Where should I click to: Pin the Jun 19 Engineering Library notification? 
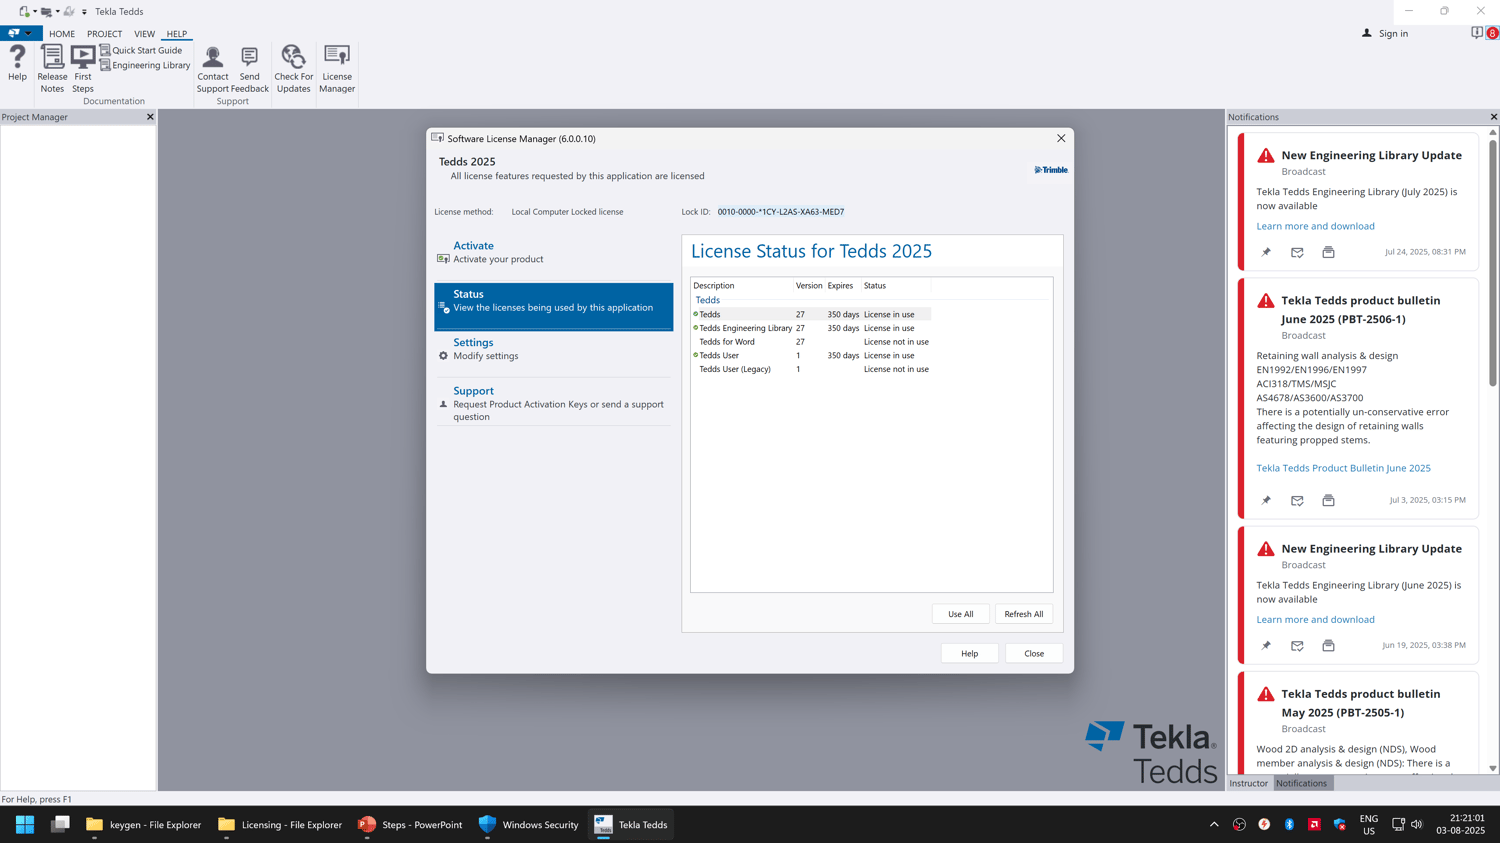coord(1266,646)
